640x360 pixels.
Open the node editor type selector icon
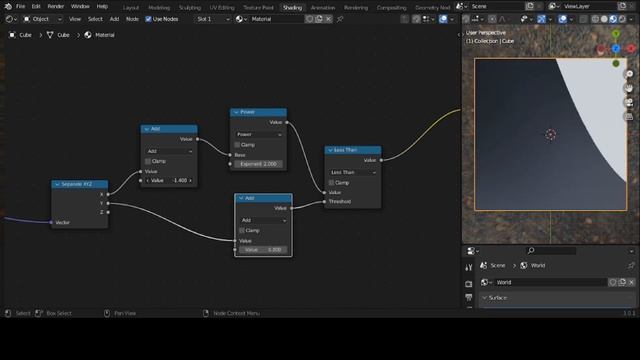pos(11,19)
